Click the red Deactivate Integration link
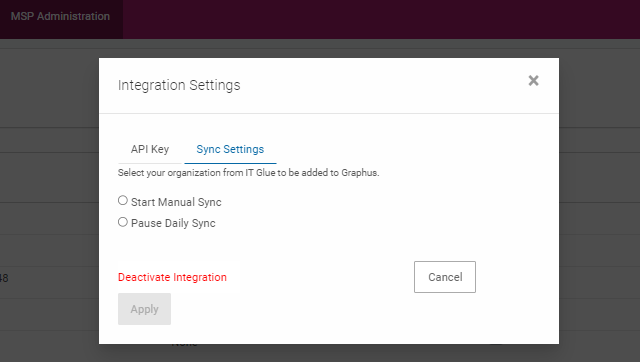Screen dimensions: 640x362 (172, 277)
